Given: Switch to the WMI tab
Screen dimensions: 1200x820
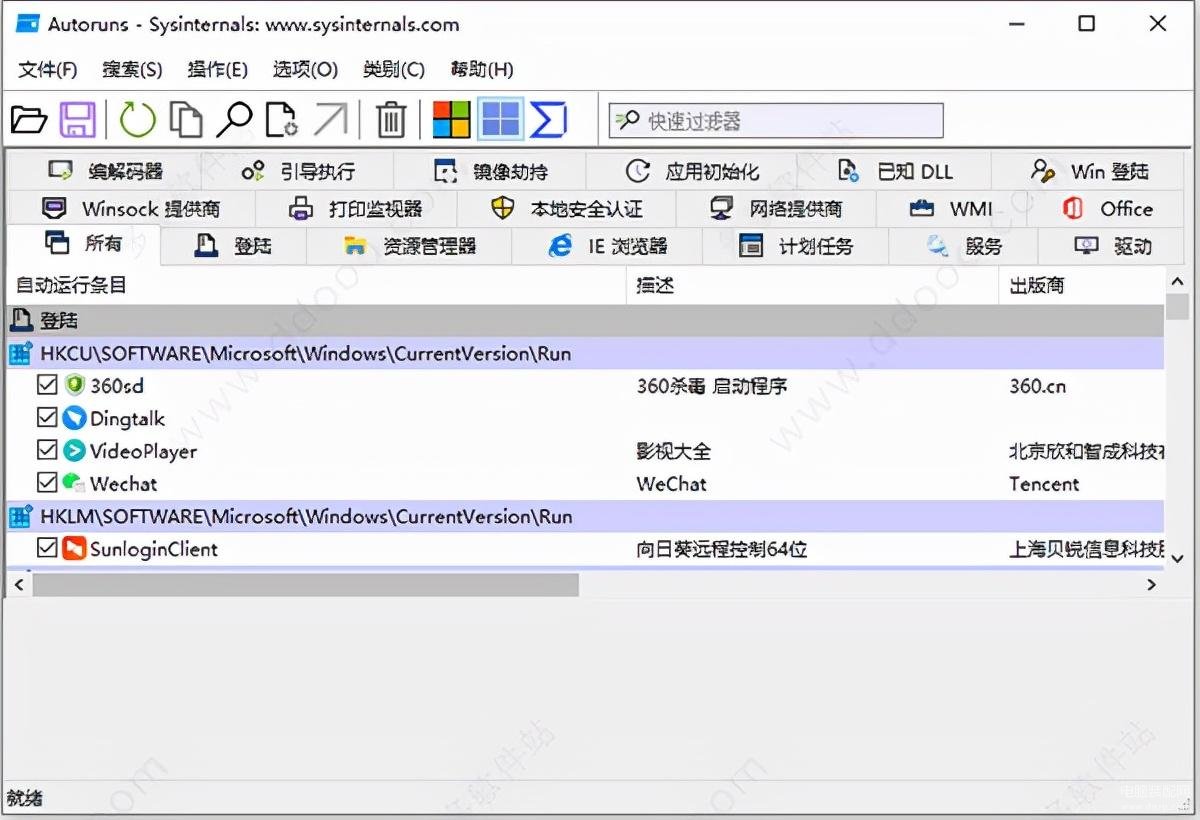Looking at the screenshot, I should click(x=951, y=209).
